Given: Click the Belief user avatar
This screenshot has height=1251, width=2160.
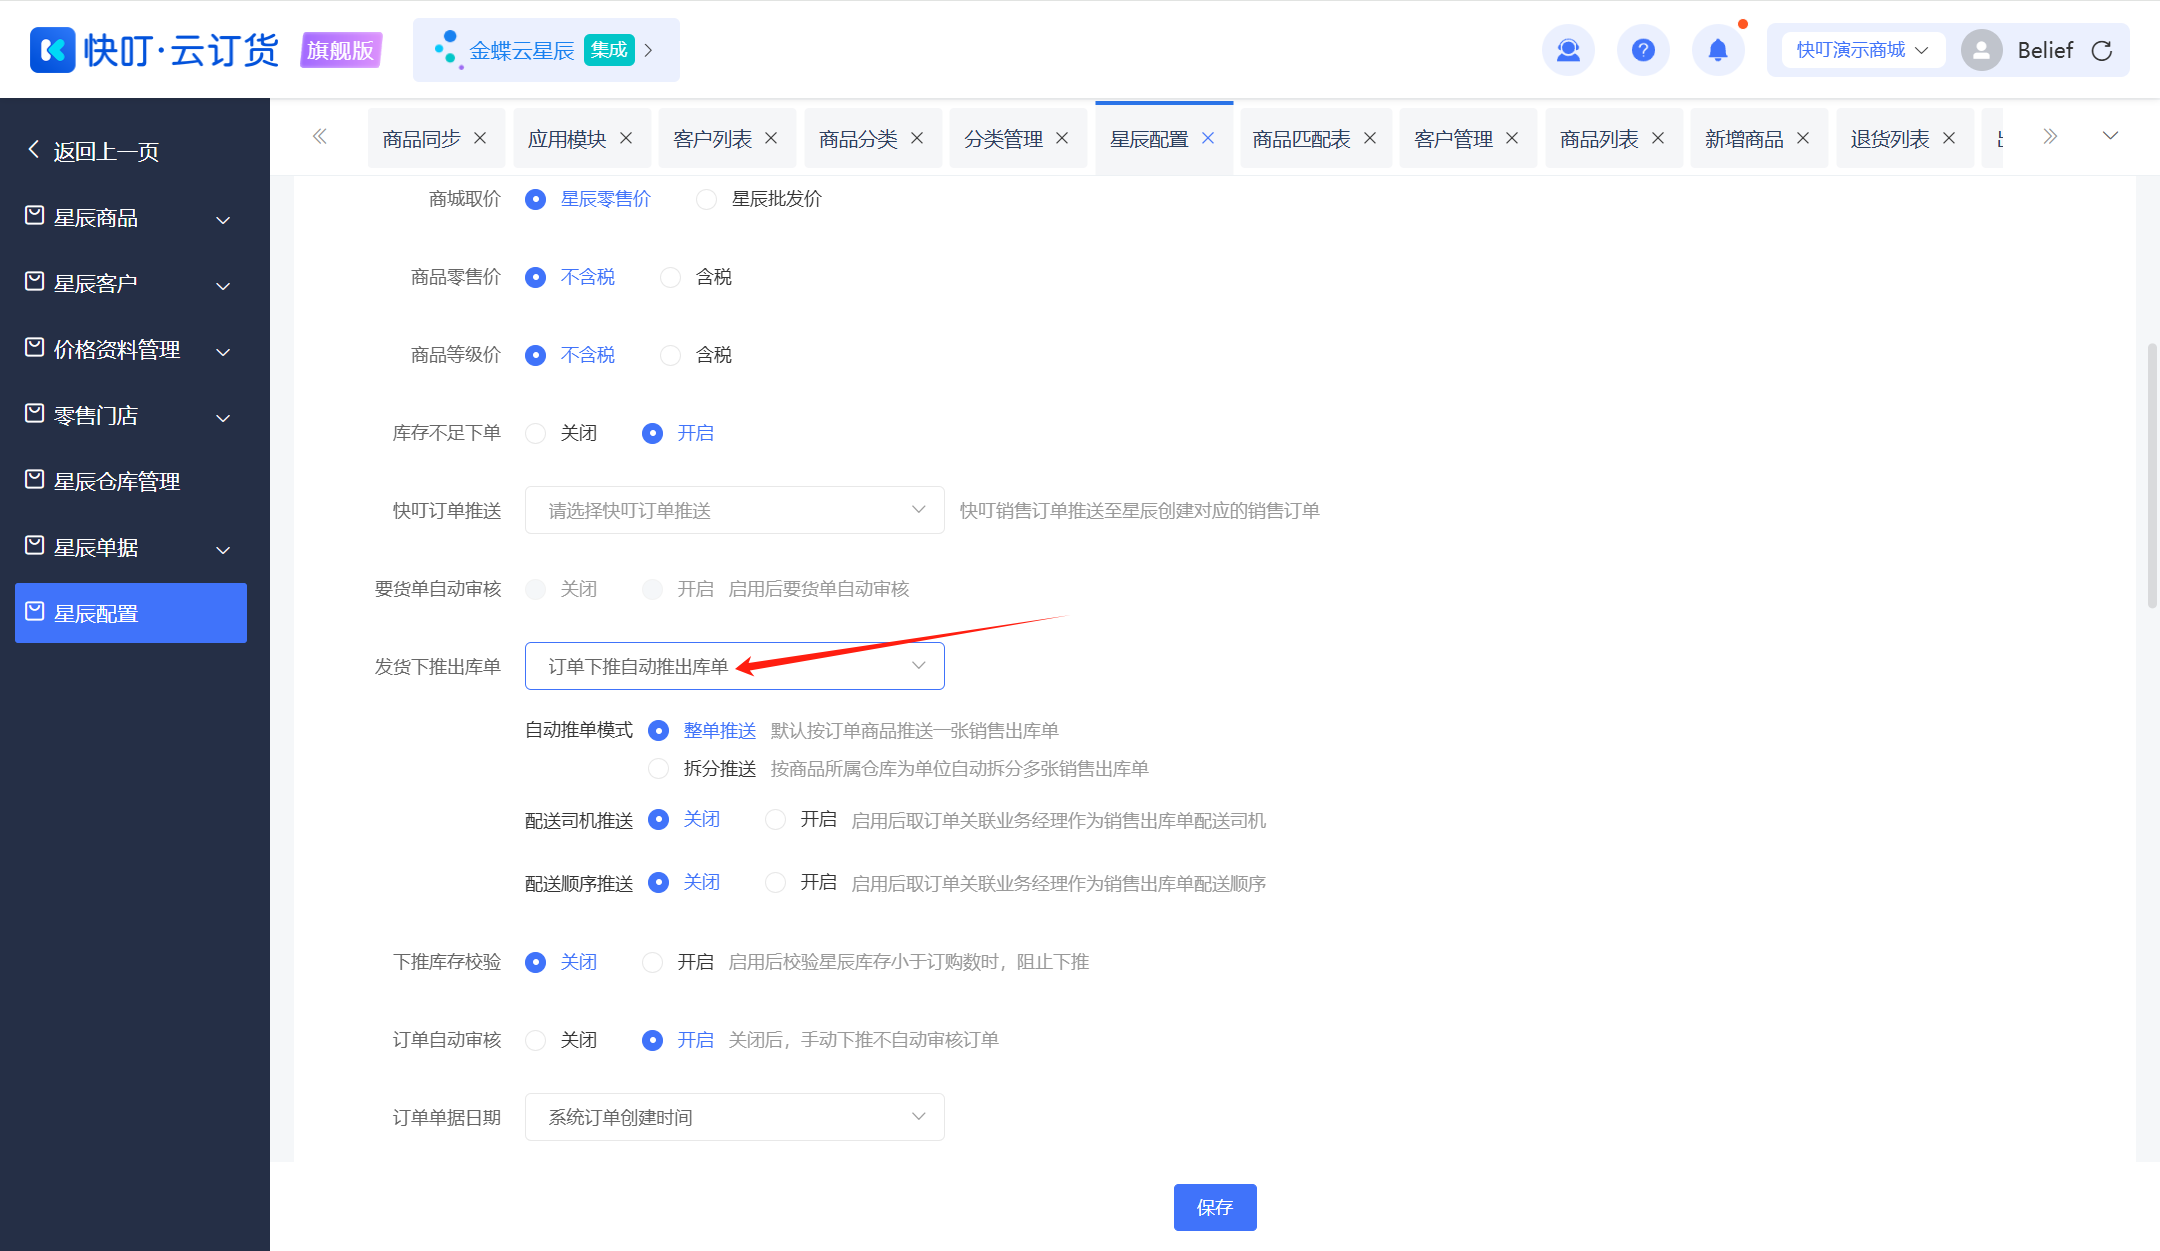Looking at the screenshot, I should coord(1981,50).
